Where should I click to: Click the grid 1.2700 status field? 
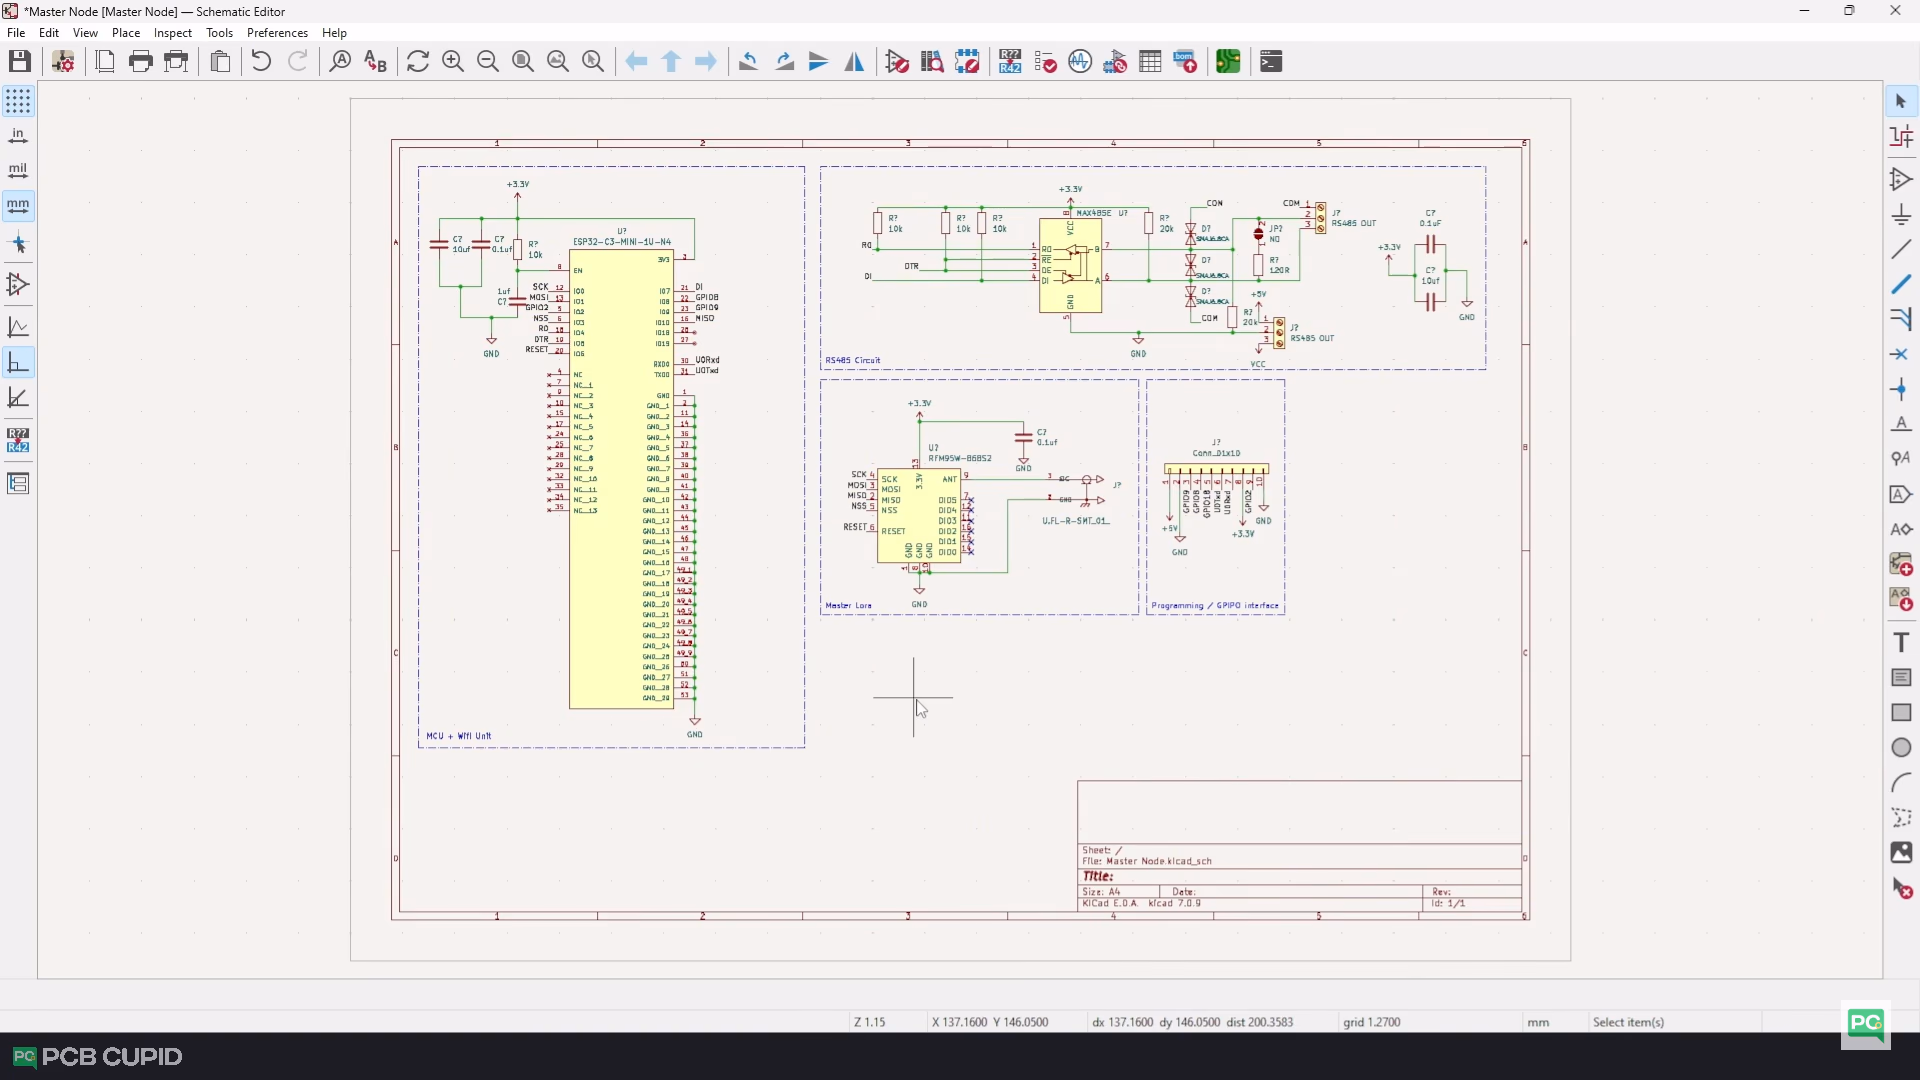coord(1371,1022)
